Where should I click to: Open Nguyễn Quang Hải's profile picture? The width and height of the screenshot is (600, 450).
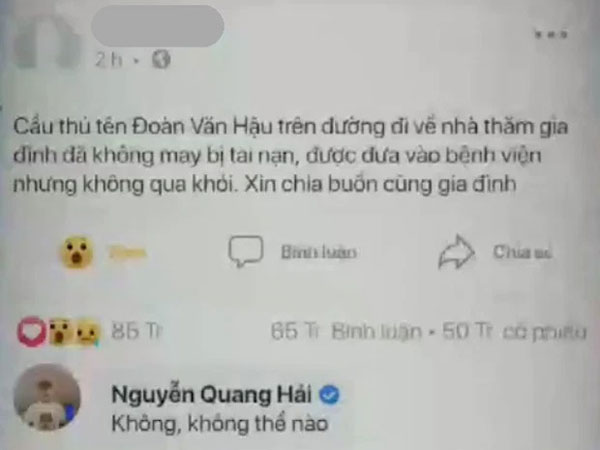click(x=47, y=397)
